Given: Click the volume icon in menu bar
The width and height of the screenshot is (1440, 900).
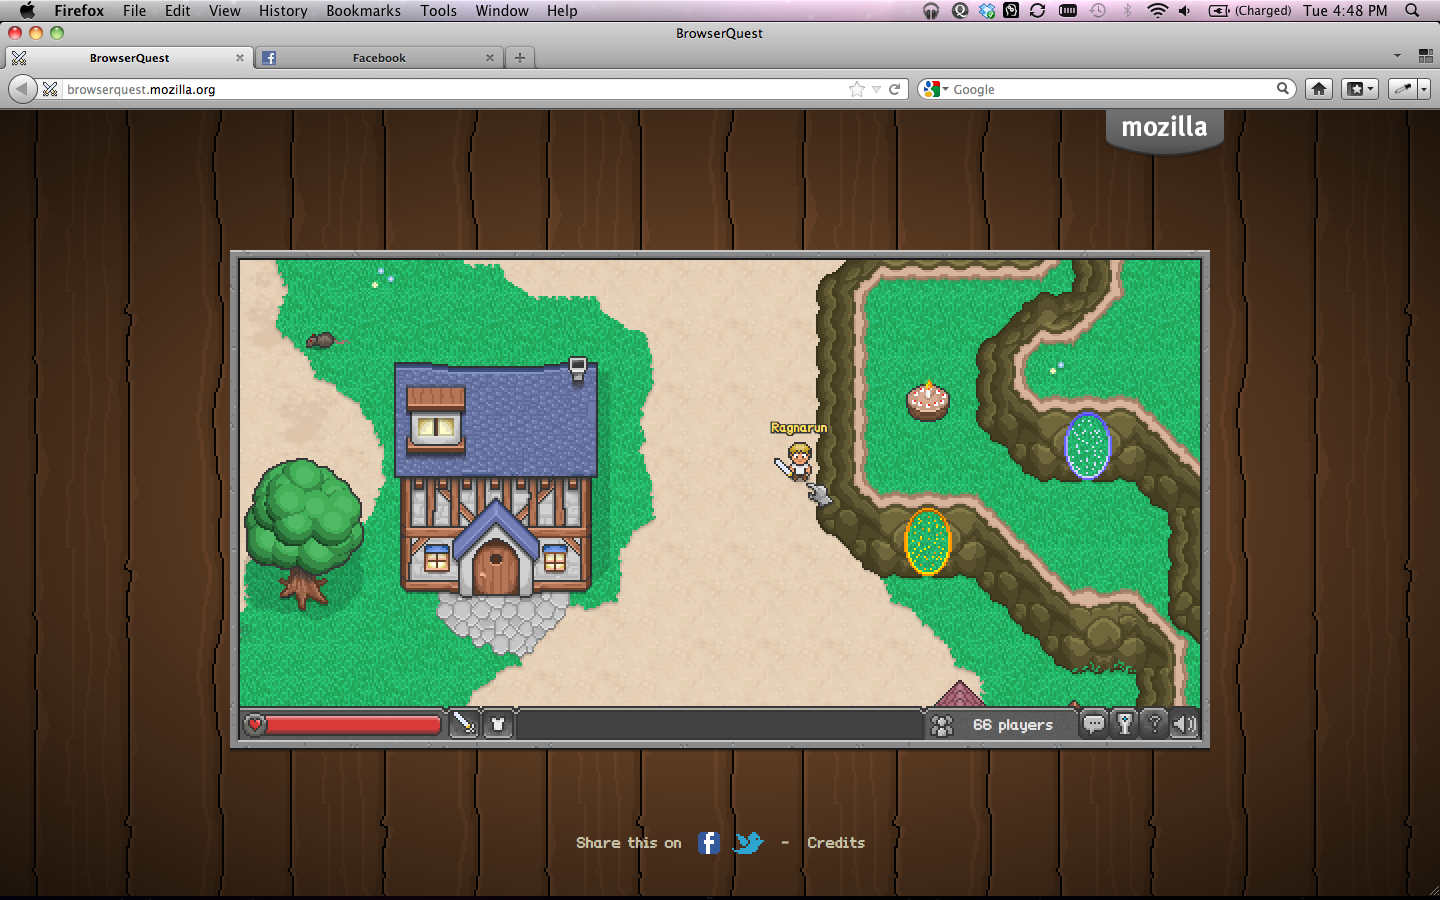Looking at the screenshot, I should pyautogui.click(x=1185, y=10).
